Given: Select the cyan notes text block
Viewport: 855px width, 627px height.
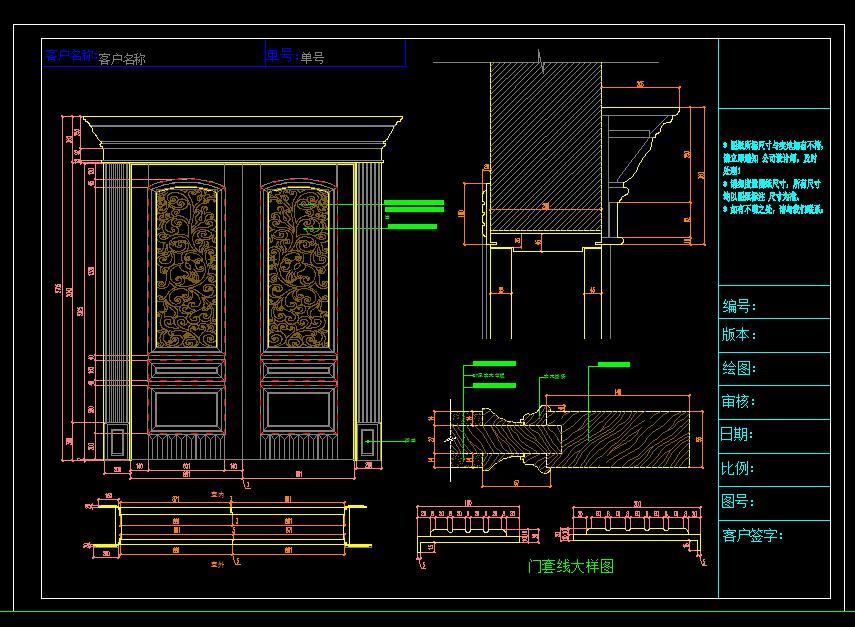Looking at the screenshot, I should 773,177.
